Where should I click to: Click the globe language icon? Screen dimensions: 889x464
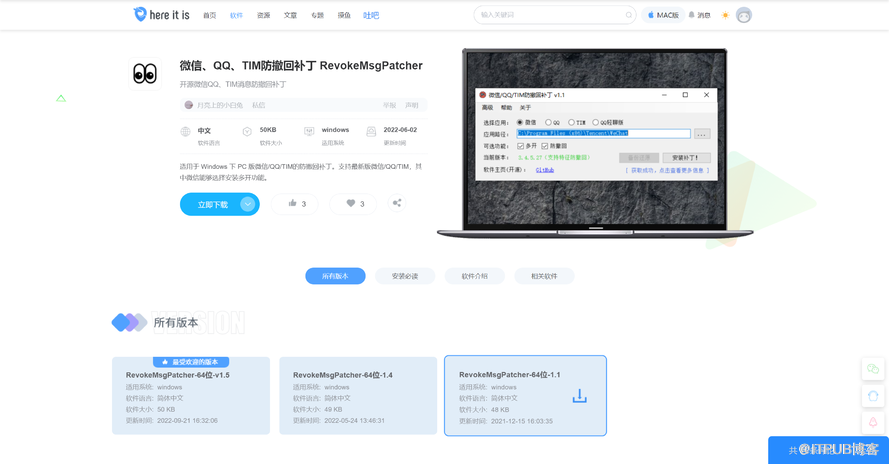pos(185,132)
